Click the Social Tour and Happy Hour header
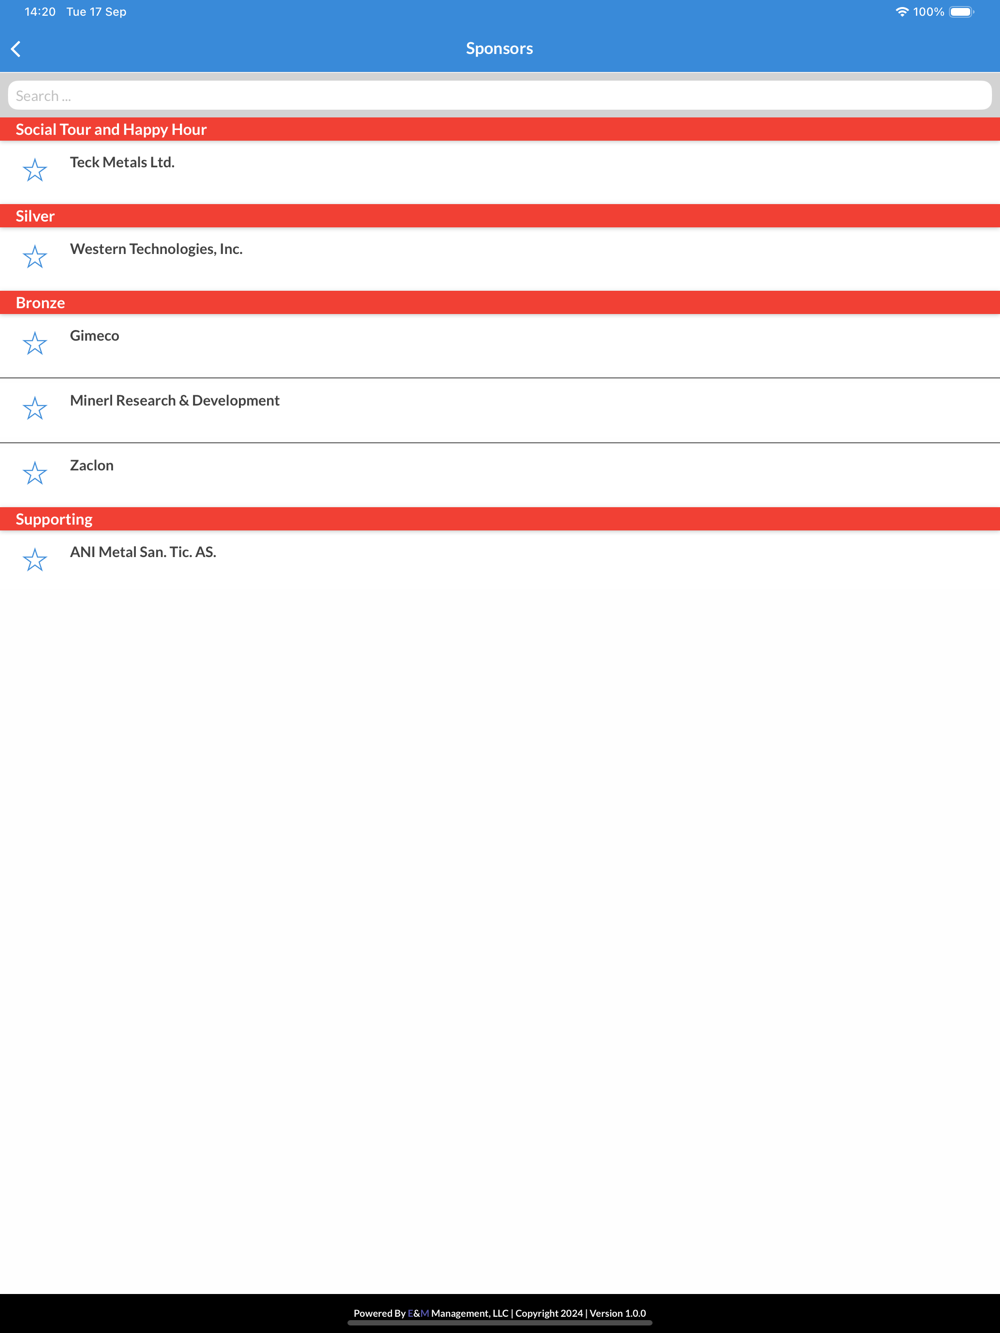 500,129
